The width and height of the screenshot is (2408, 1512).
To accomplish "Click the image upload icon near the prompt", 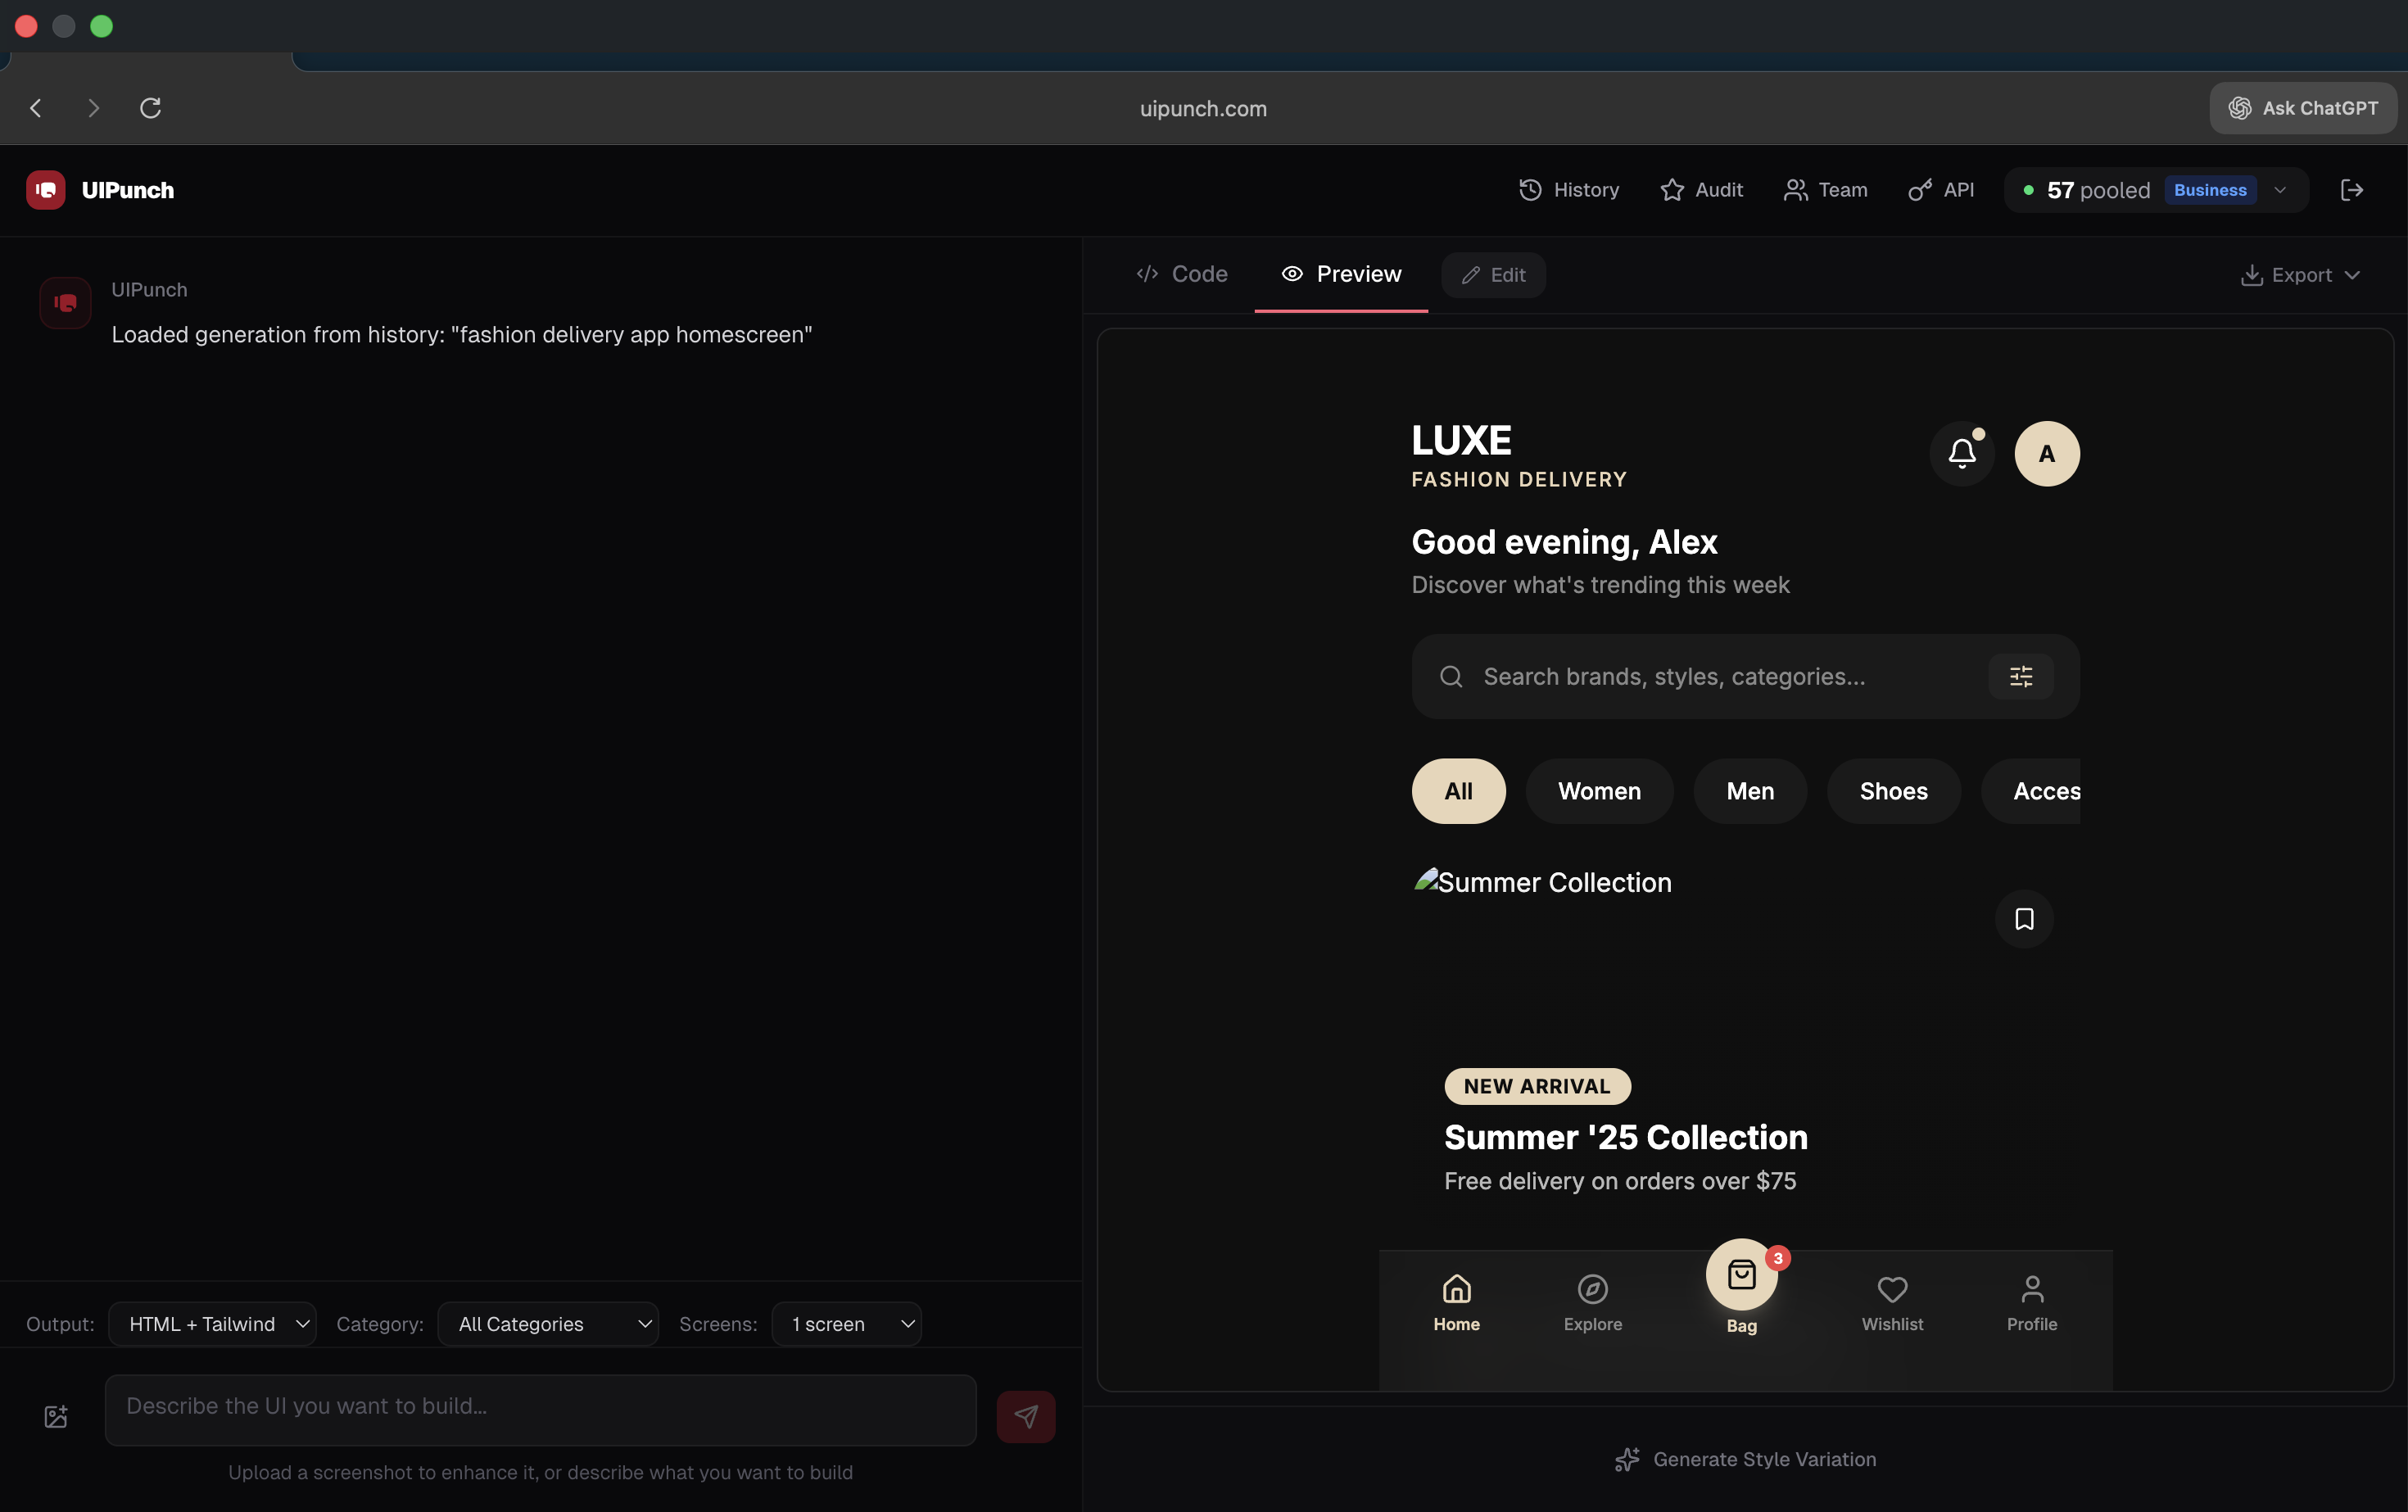I will click(x=56, y=1416).
